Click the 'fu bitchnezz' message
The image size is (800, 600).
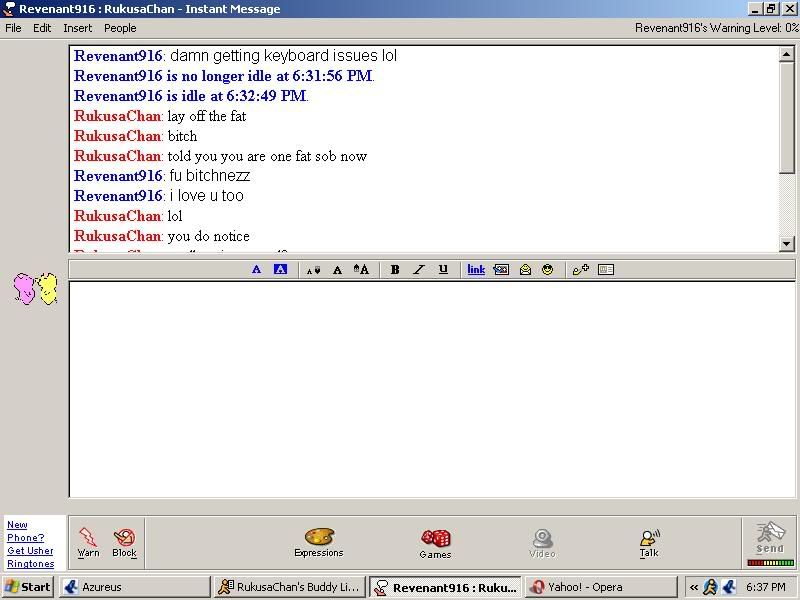point(210,176)
